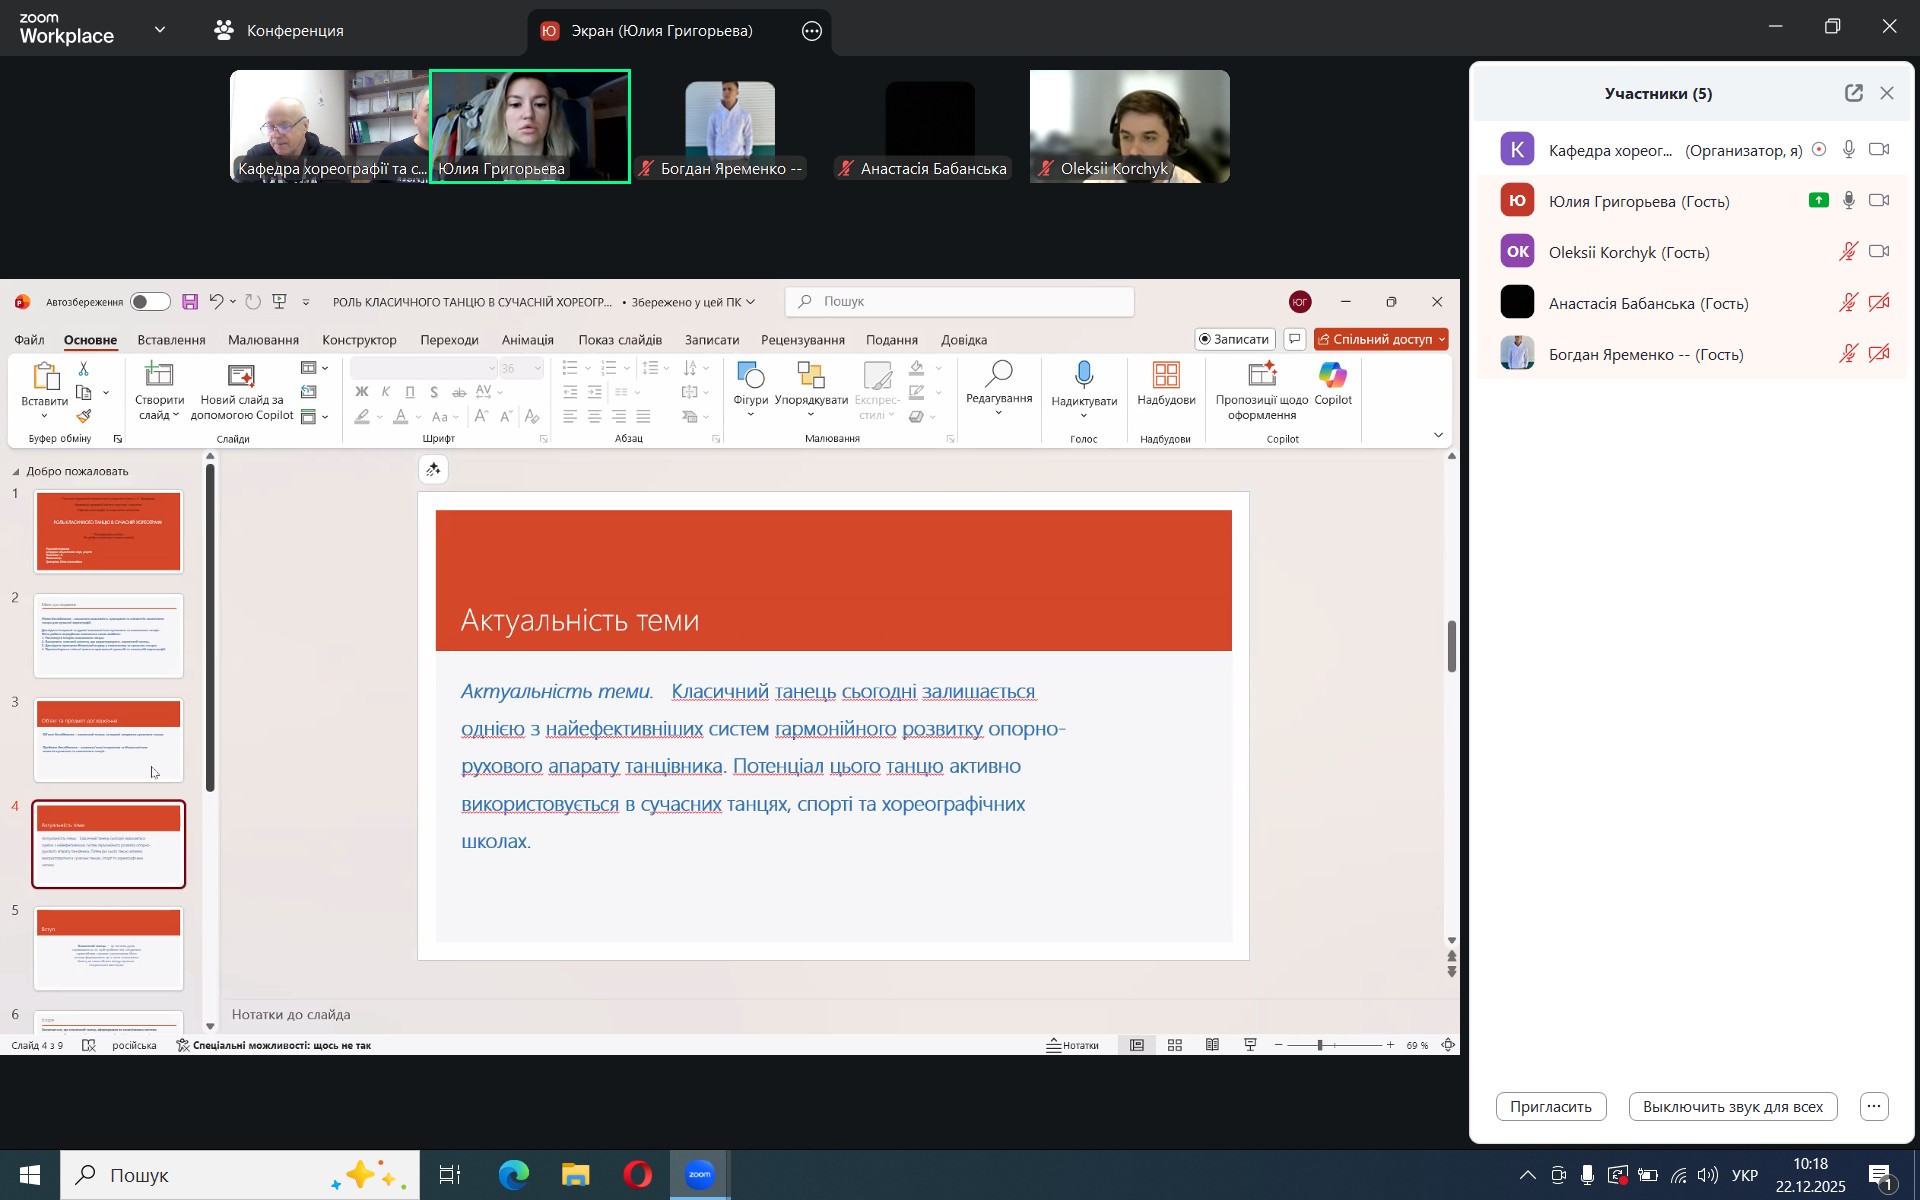
Task: Expand the Zoom Workplace dropdown chevron
Action: click(x=160, y=30)
